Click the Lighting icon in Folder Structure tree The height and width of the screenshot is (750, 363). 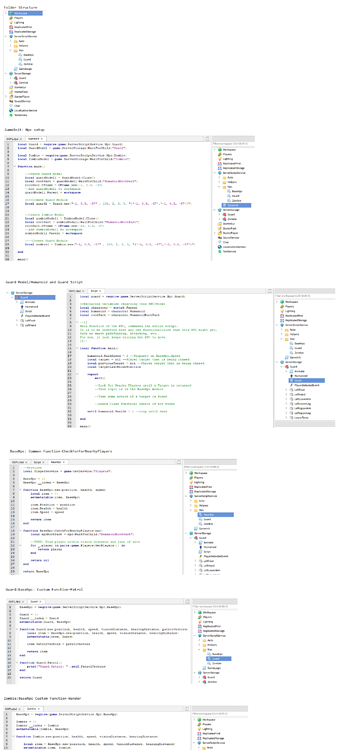click(x=11, y=22)
